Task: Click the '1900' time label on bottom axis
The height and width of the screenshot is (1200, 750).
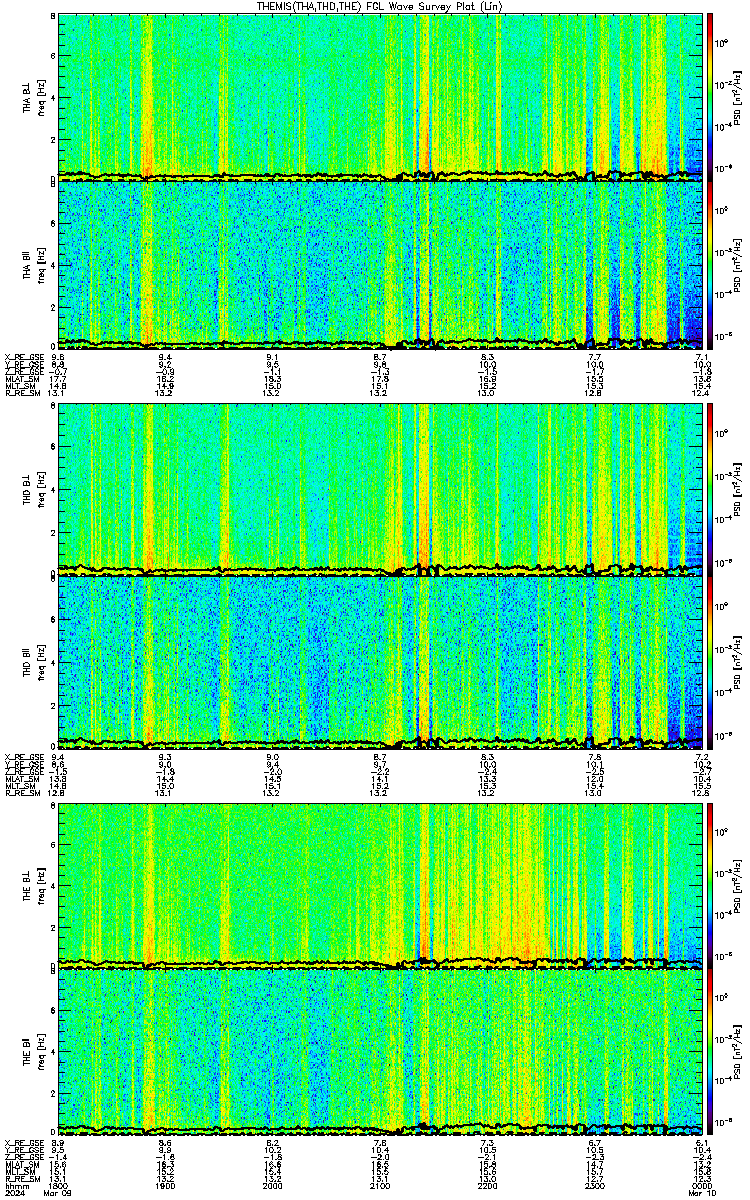Action: pos(165,1186)
